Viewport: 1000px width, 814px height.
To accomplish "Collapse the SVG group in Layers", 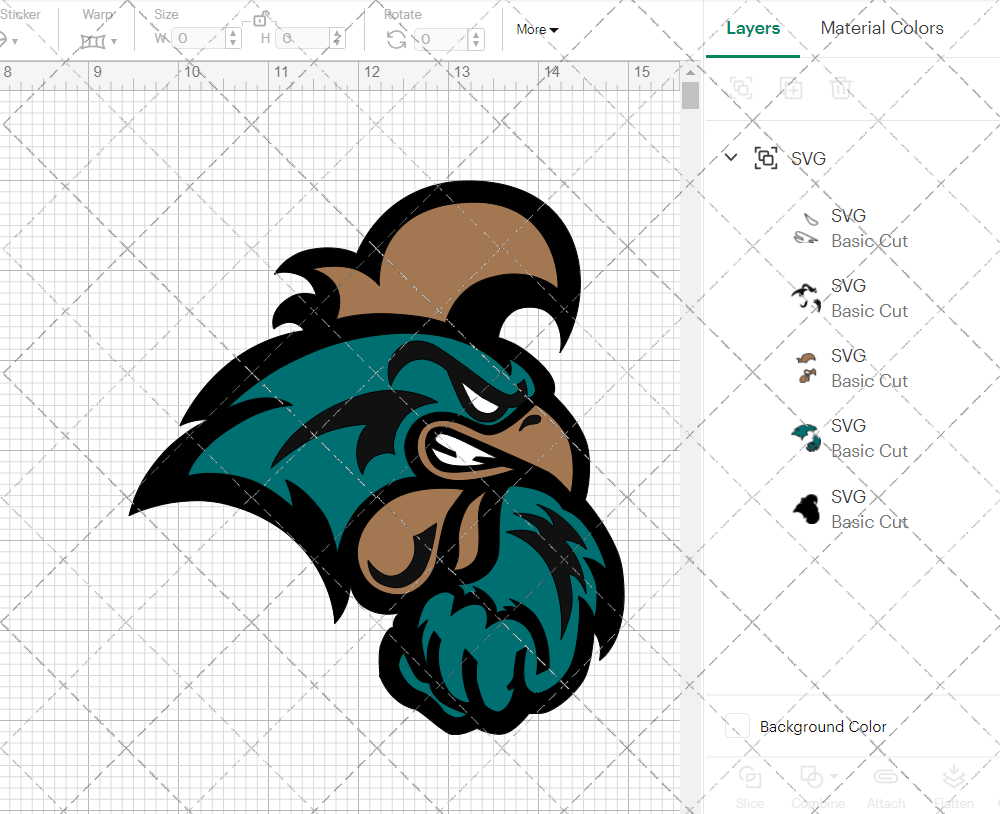I will [730, 157].
